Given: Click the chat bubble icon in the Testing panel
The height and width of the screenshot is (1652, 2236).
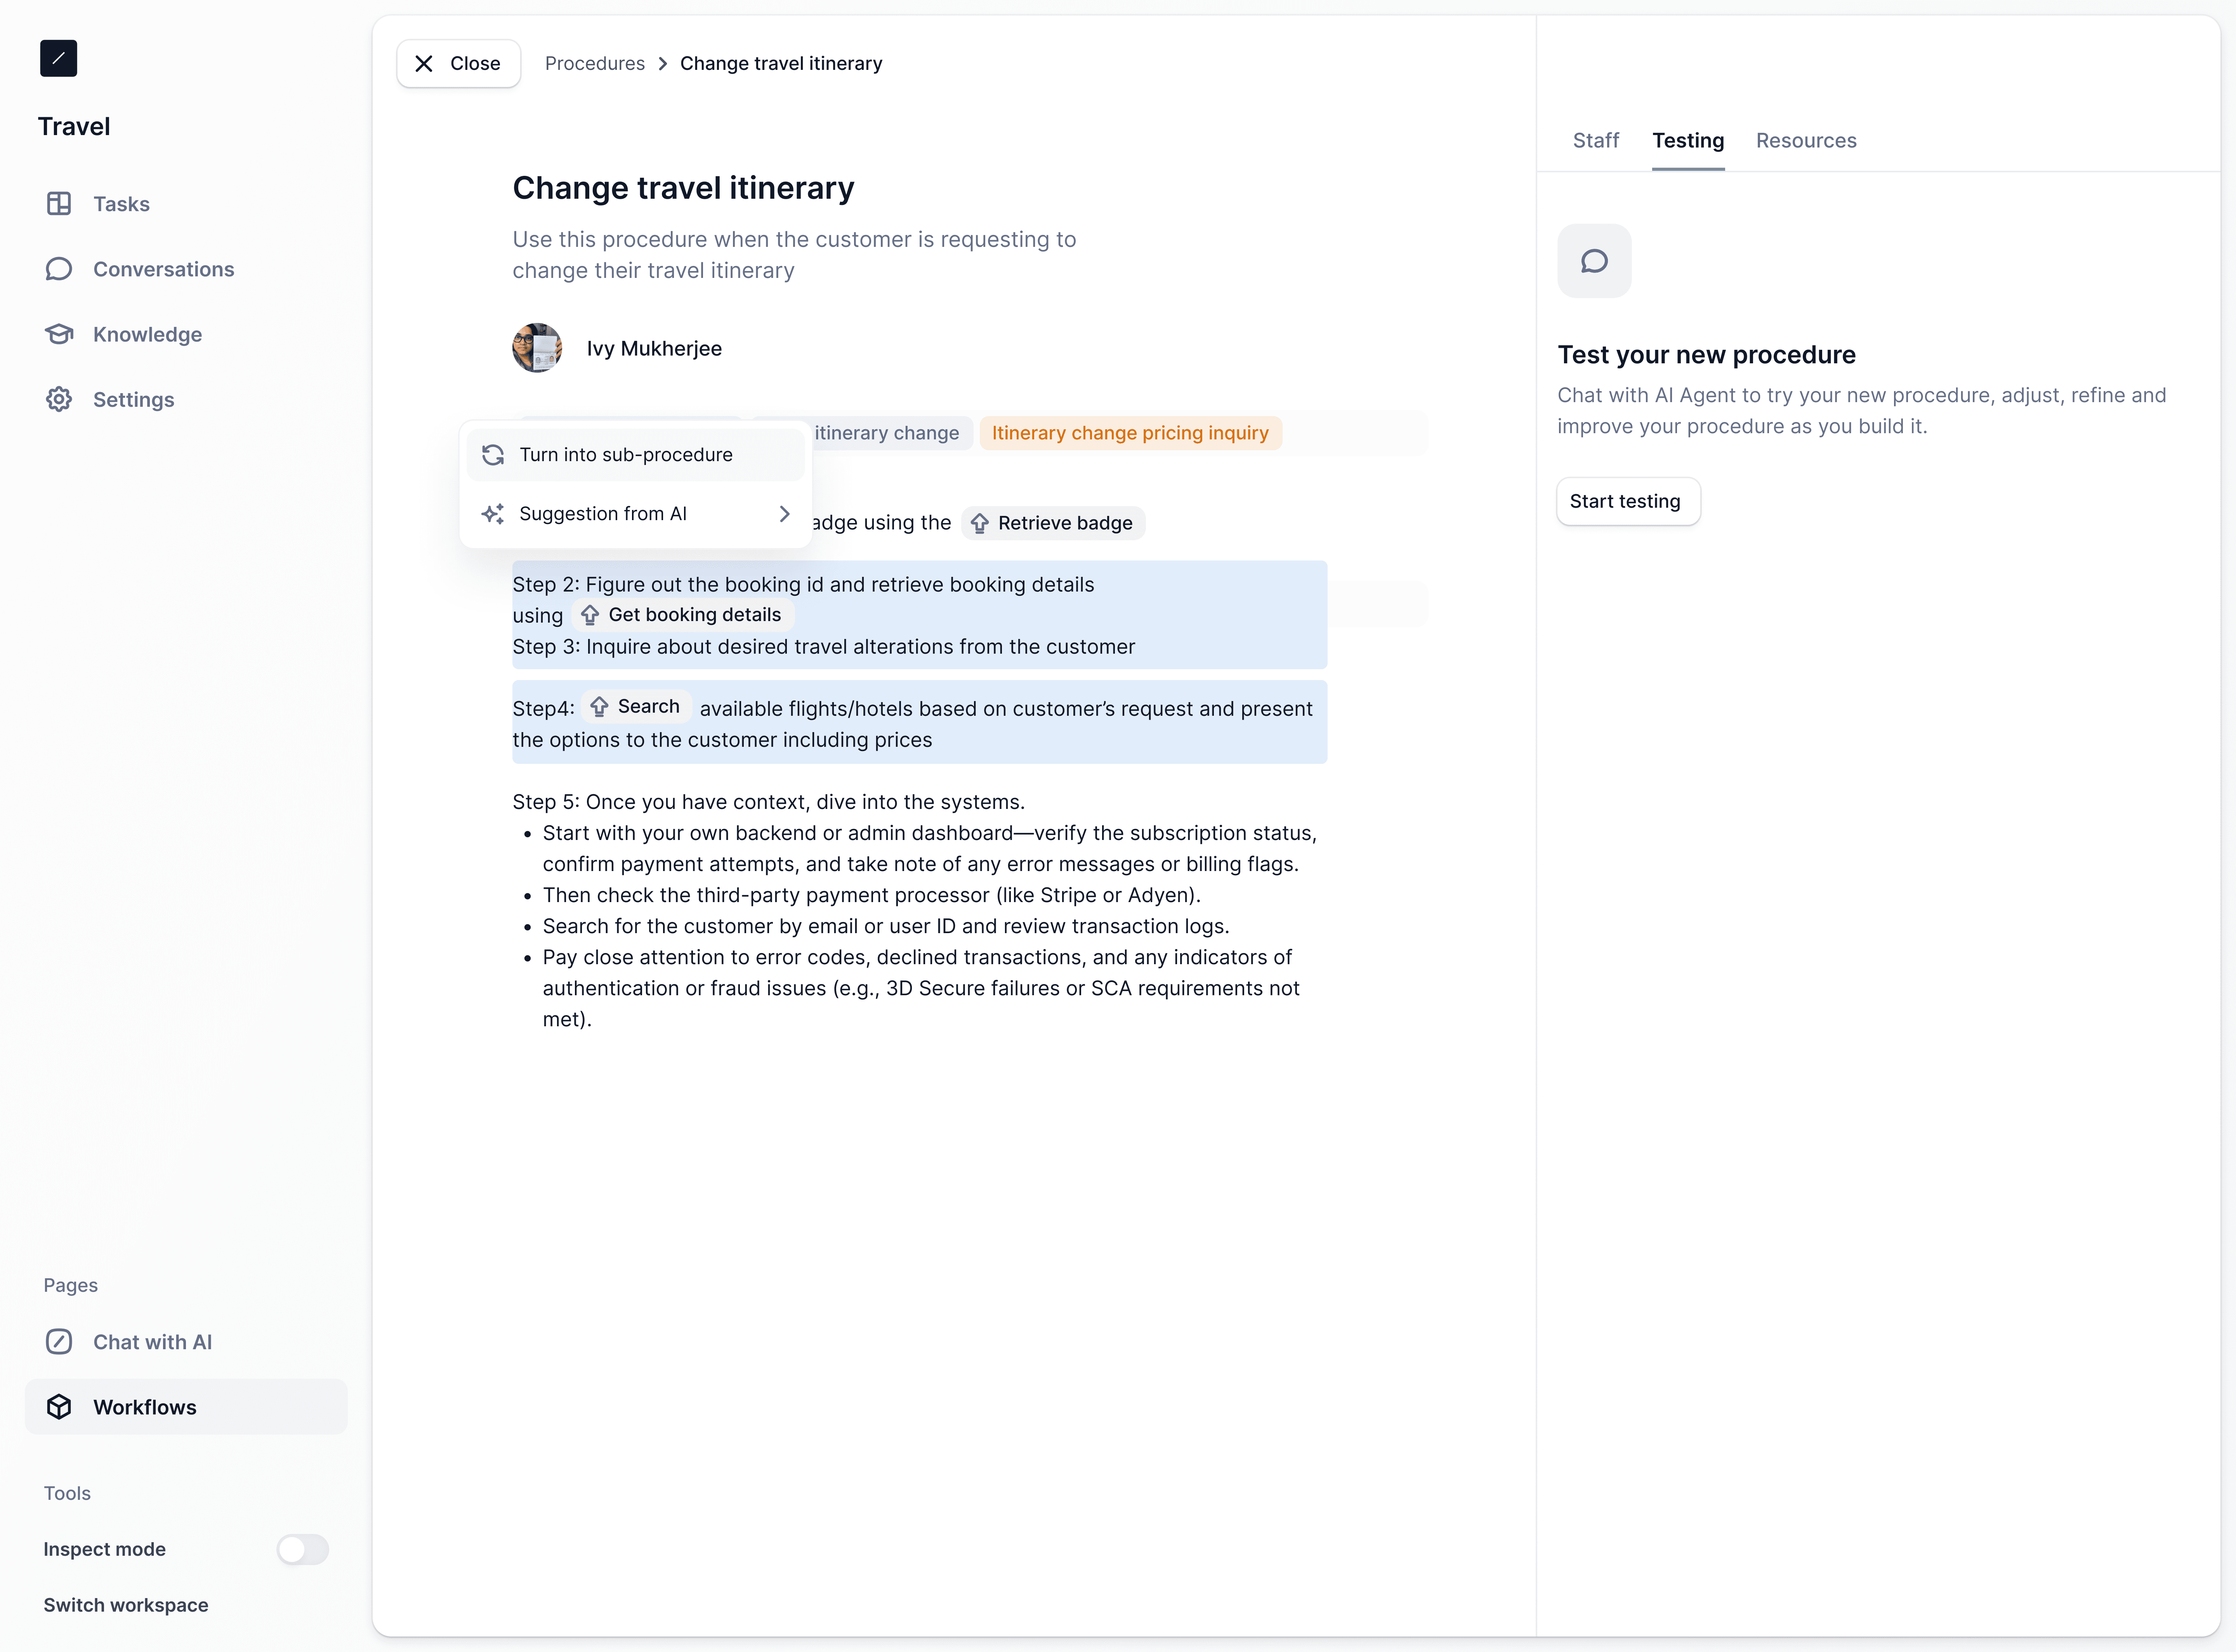Looking at the screenshot, I should [x=1594, y=261].
